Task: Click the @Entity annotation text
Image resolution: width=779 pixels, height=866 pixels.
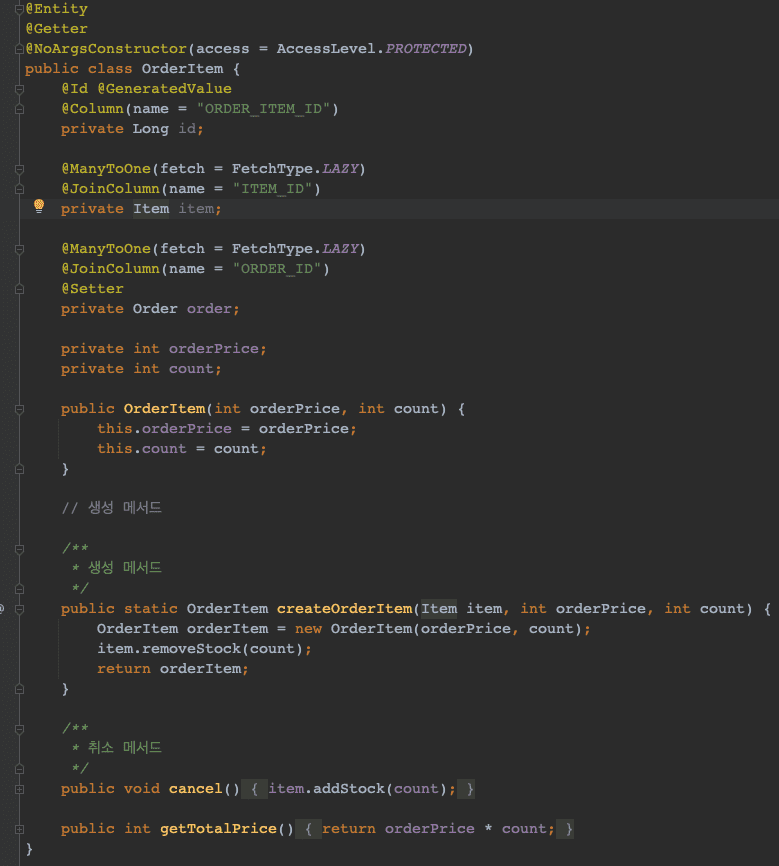Action: click(56, 9)
